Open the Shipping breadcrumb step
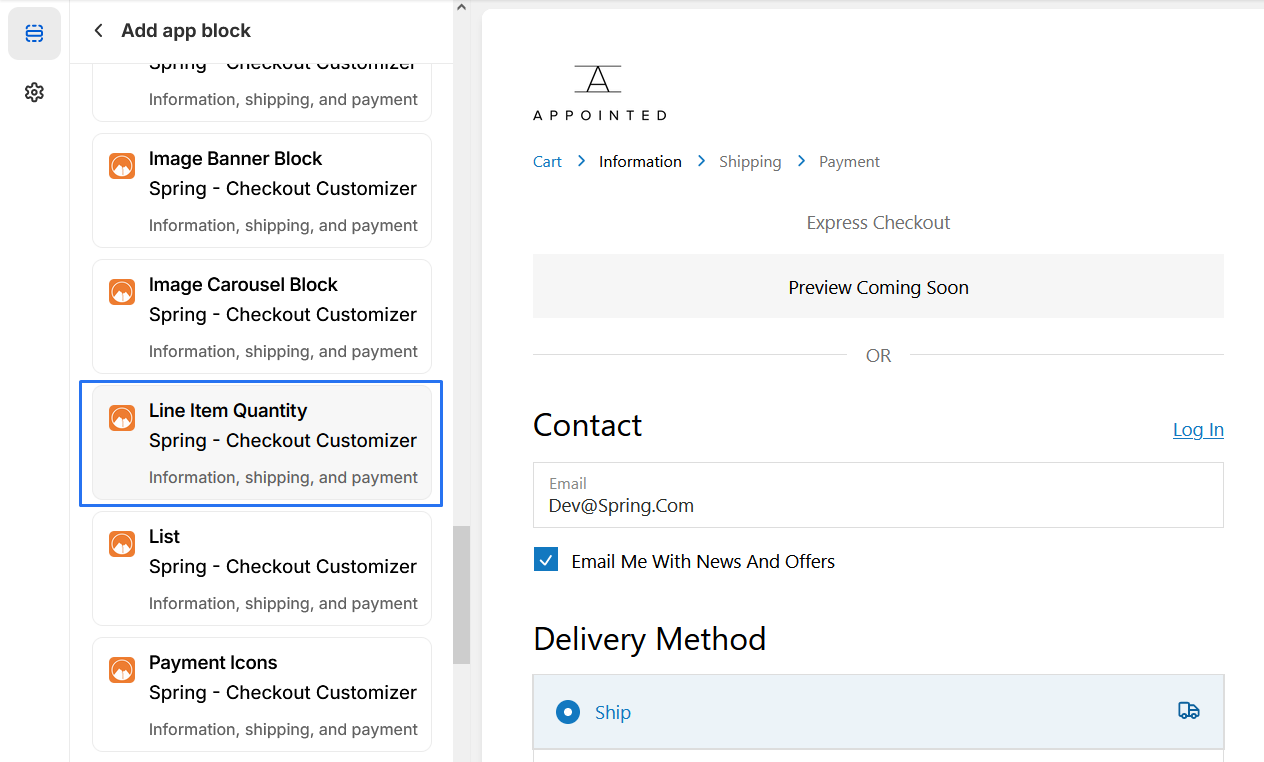Viewport: 1264px width, 762px height. tap(750, 162)
